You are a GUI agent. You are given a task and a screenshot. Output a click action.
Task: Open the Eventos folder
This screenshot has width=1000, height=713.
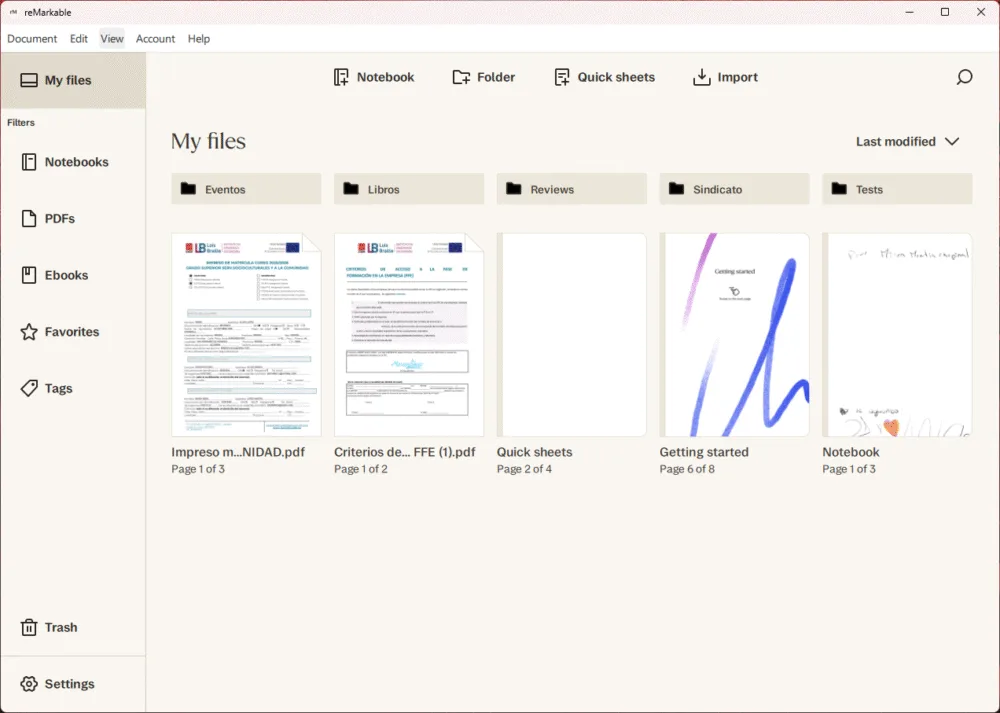pyautogui.click(x=246, y=189)
